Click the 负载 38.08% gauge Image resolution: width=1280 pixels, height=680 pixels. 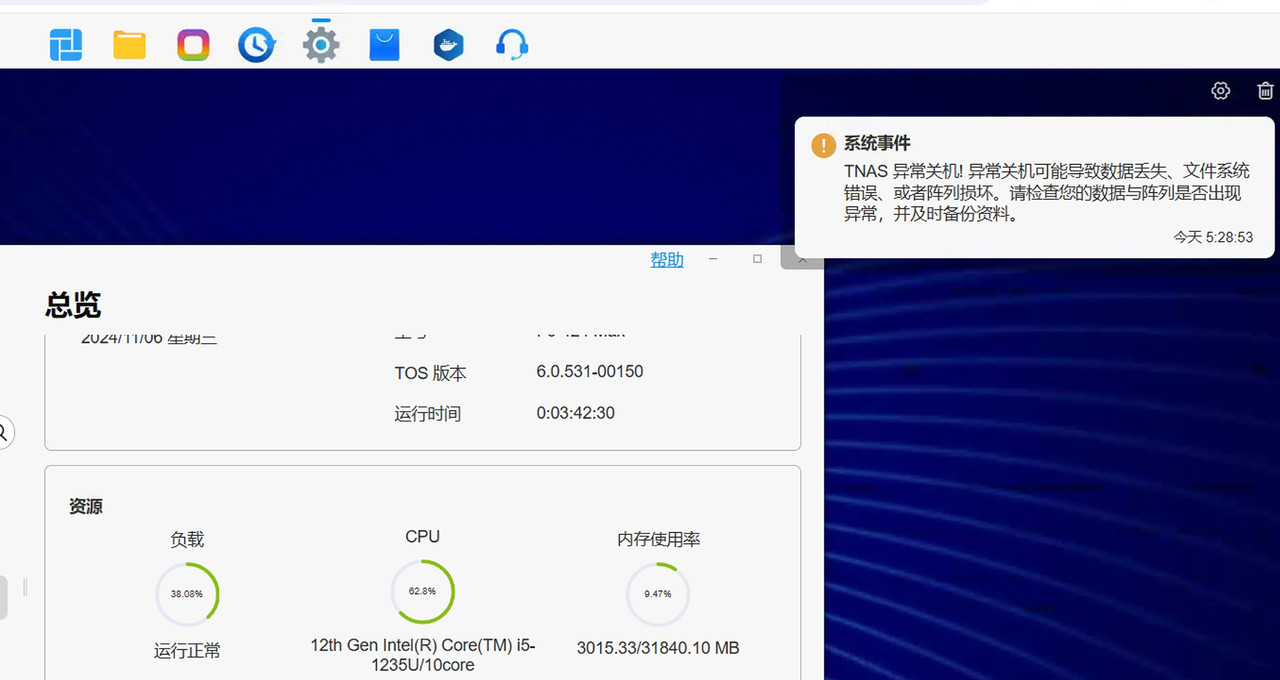pos(187,593)
